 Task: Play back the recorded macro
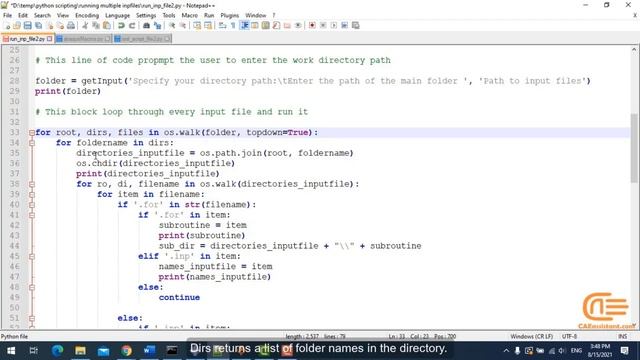[334, 25]
